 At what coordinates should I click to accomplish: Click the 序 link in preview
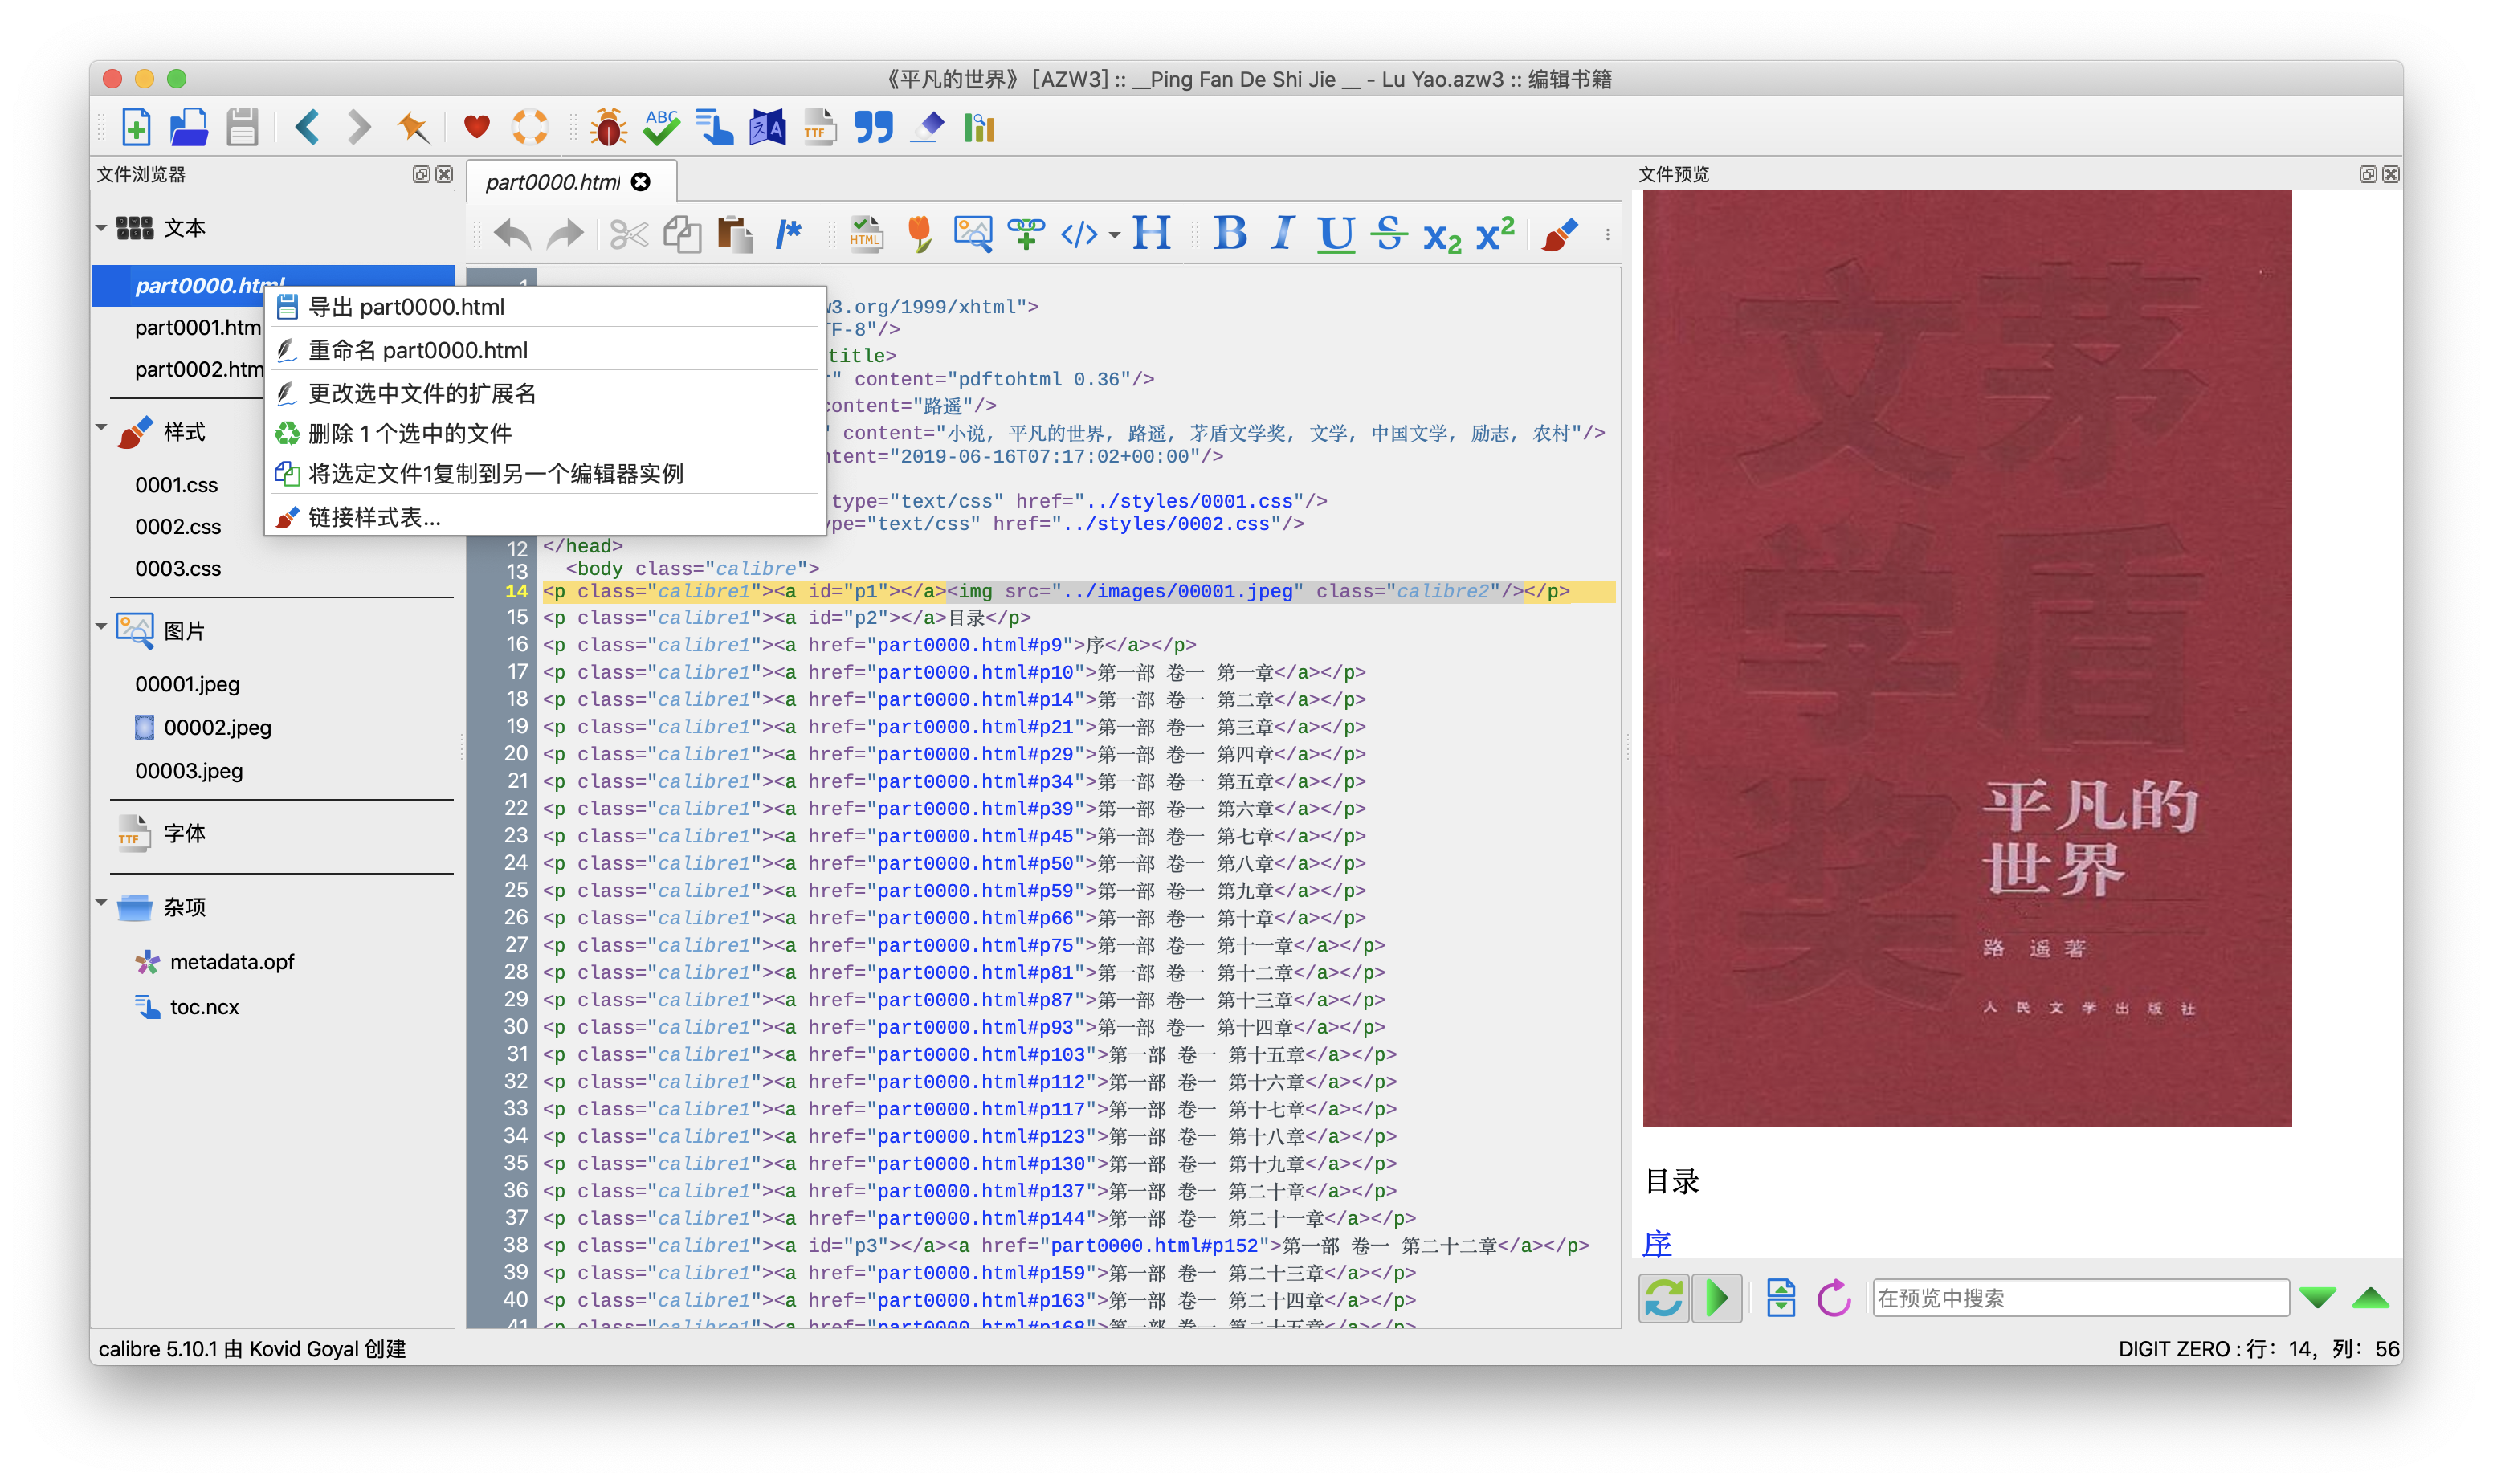coord(1657,1242)
